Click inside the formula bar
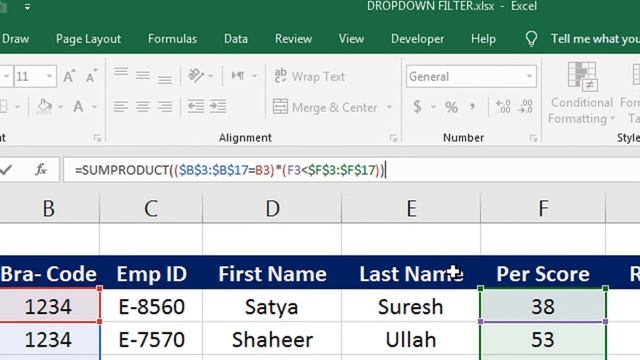Screen dimensions: 640x360 [x=351, y=170]
